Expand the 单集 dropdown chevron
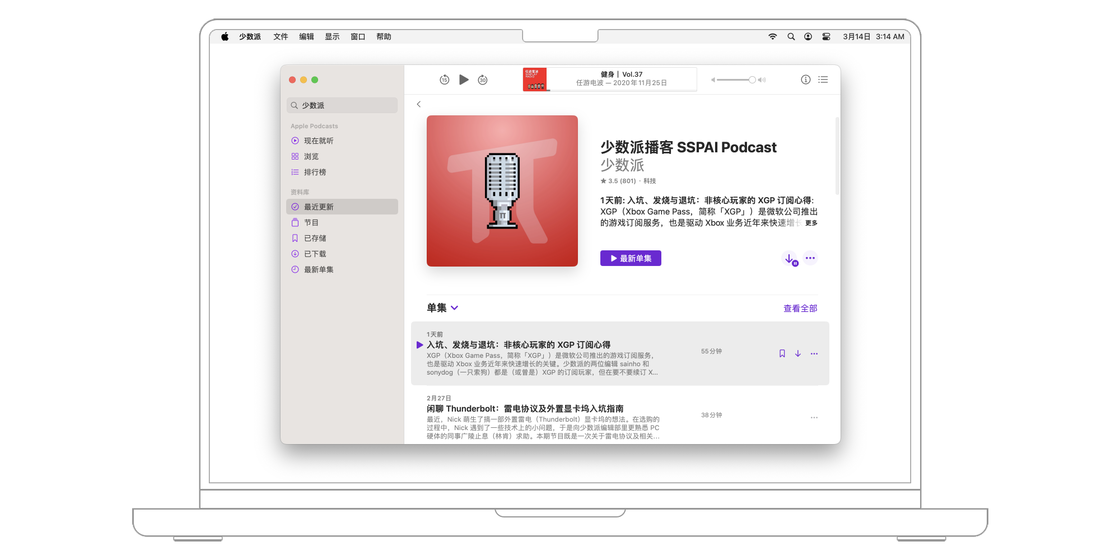This screenshot has width=1120, height=560. tap(455, 308)
